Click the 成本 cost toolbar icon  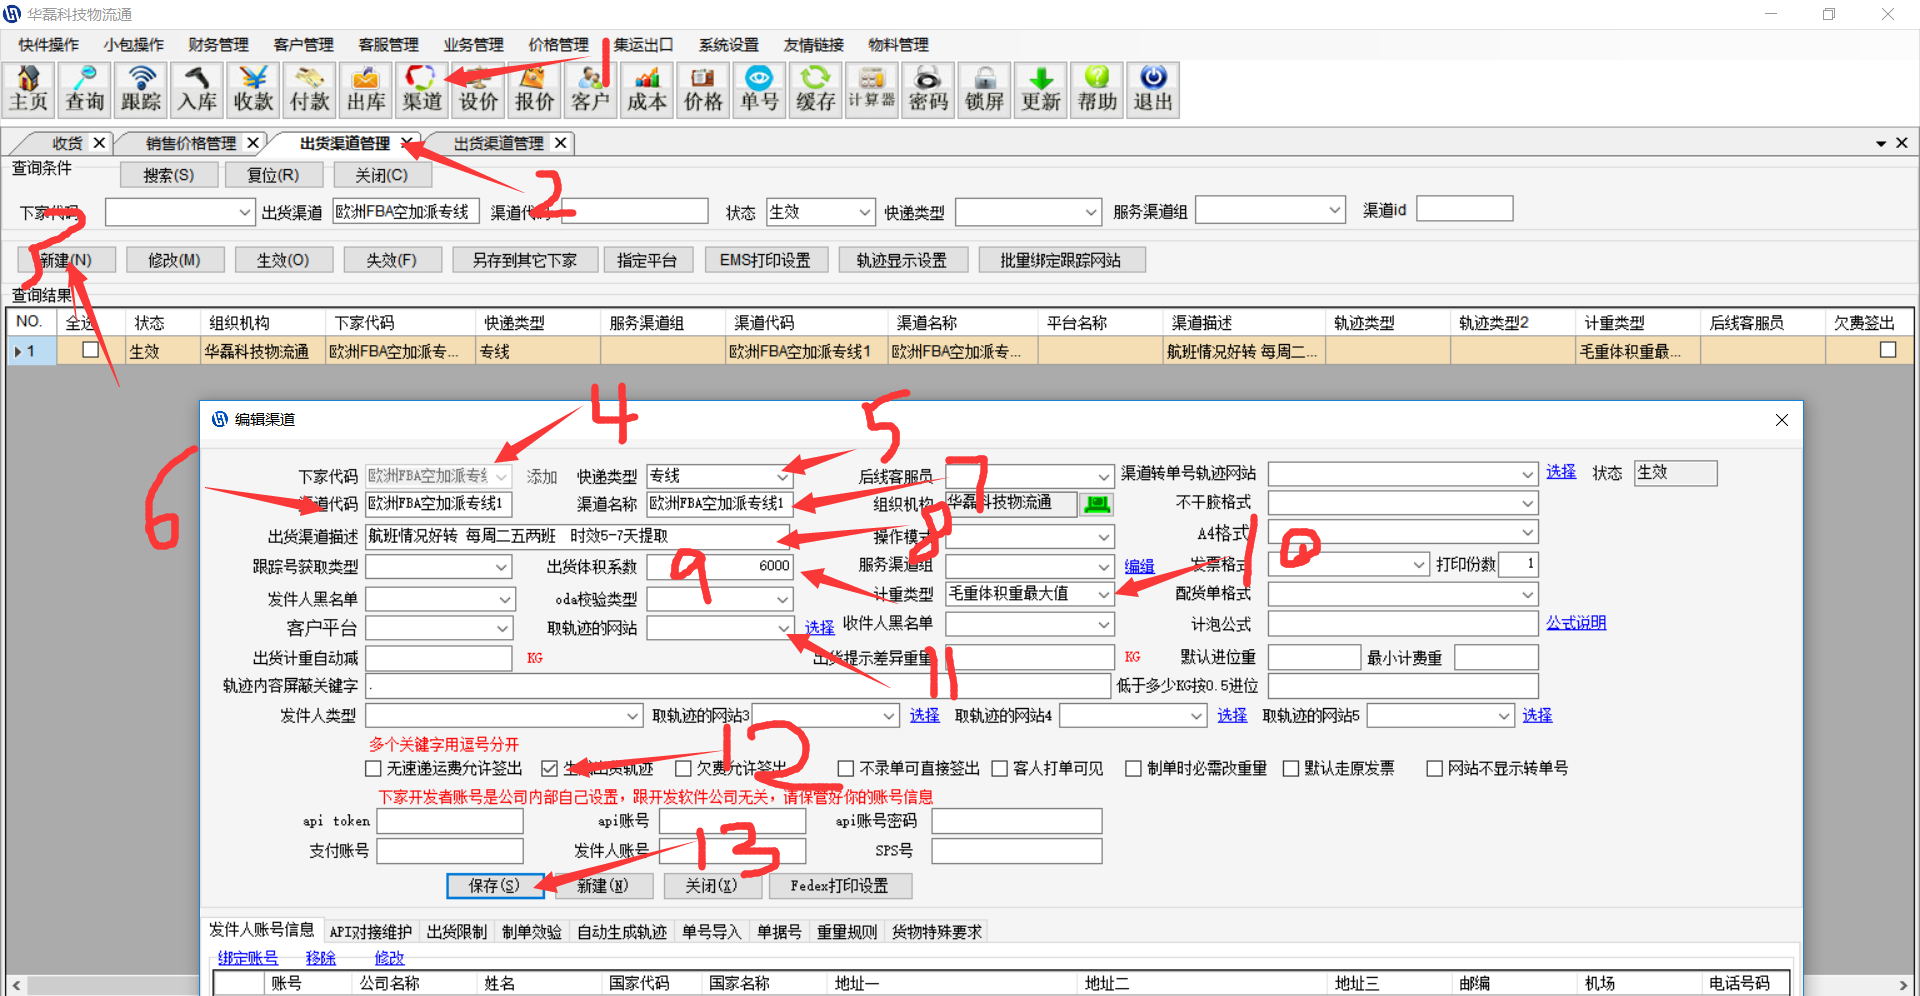(647, 89)
